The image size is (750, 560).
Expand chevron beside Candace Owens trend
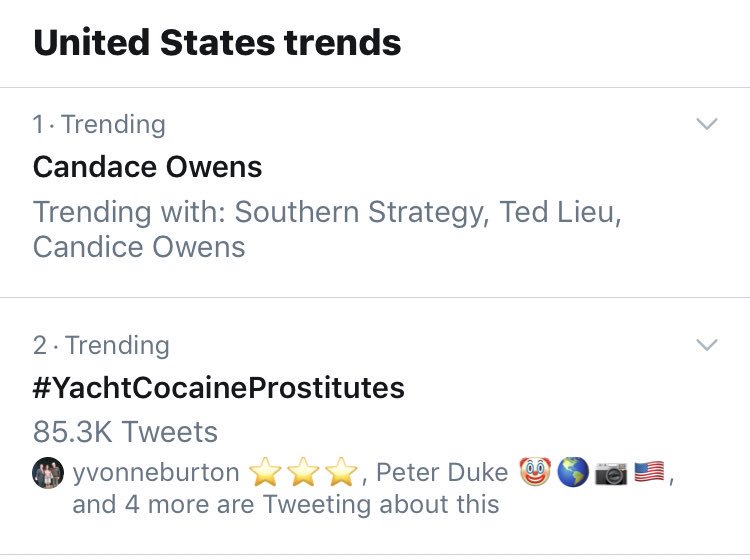tap(706, 125)
